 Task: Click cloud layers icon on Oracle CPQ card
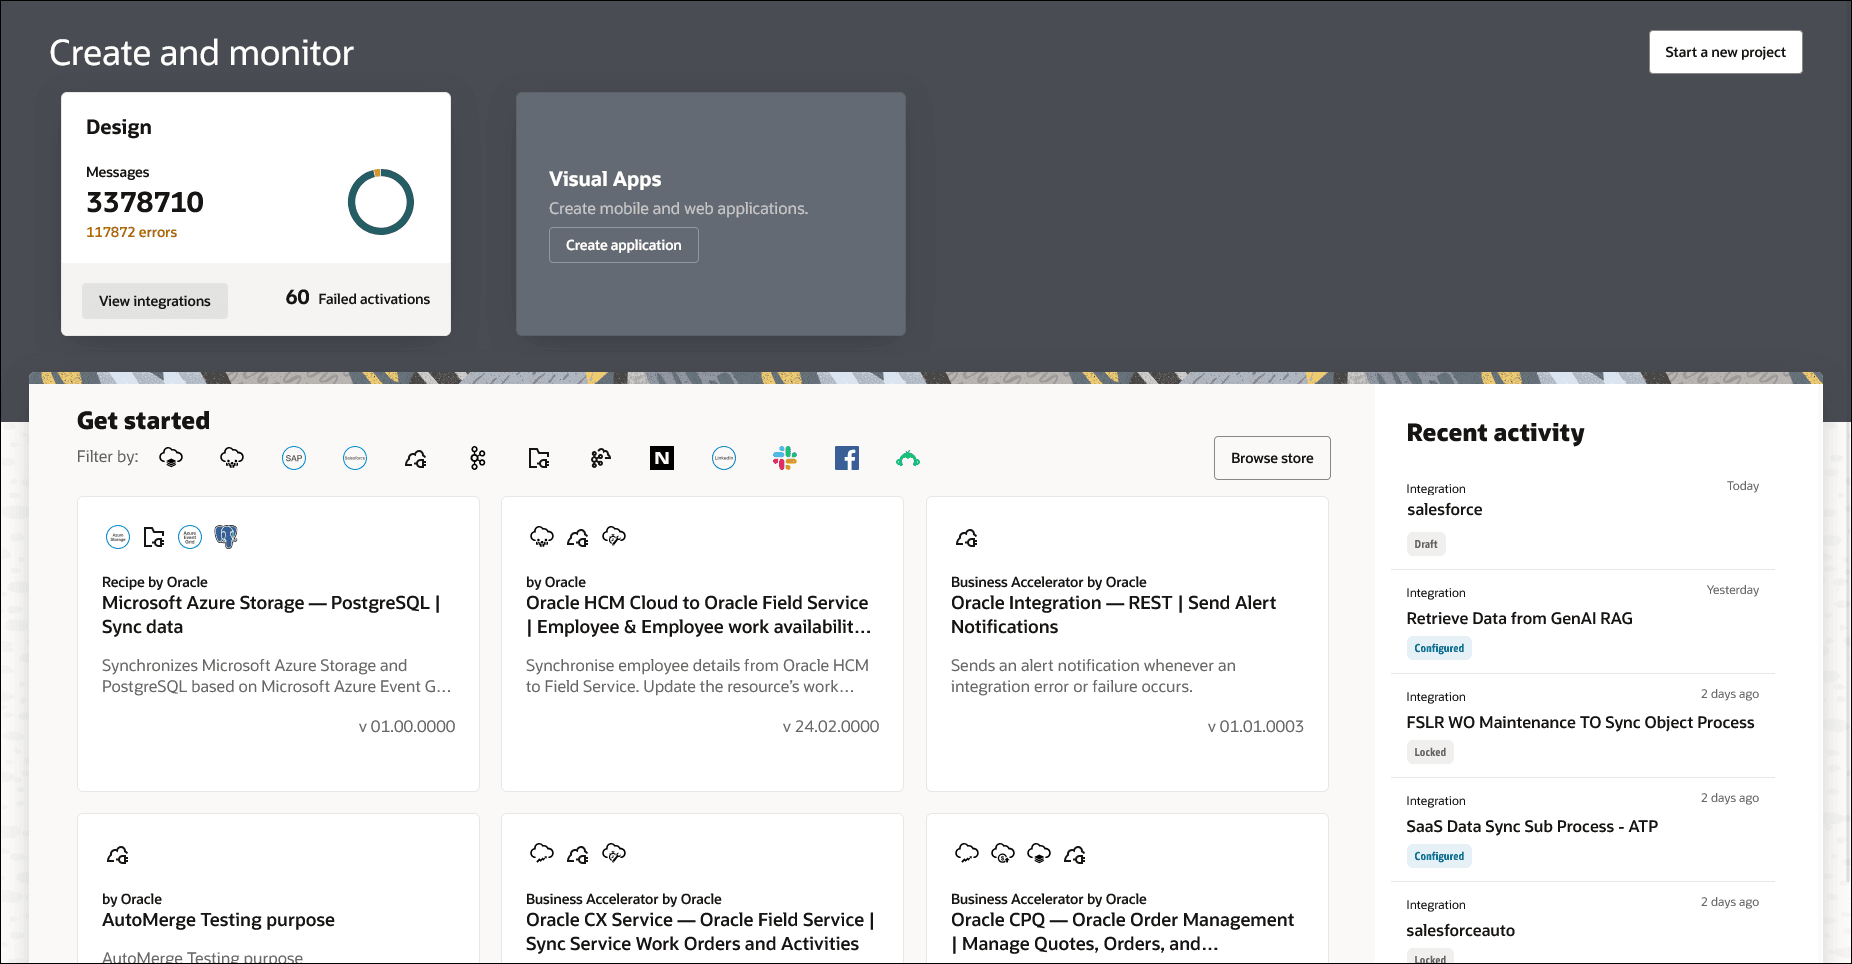[1039, 853]
